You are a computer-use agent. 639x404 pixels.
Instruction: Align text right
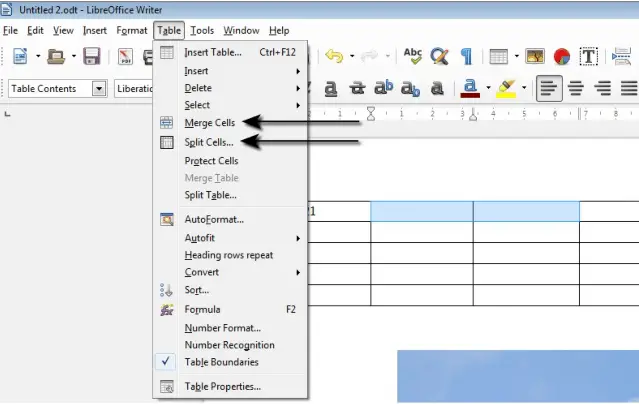pos(602,88)
